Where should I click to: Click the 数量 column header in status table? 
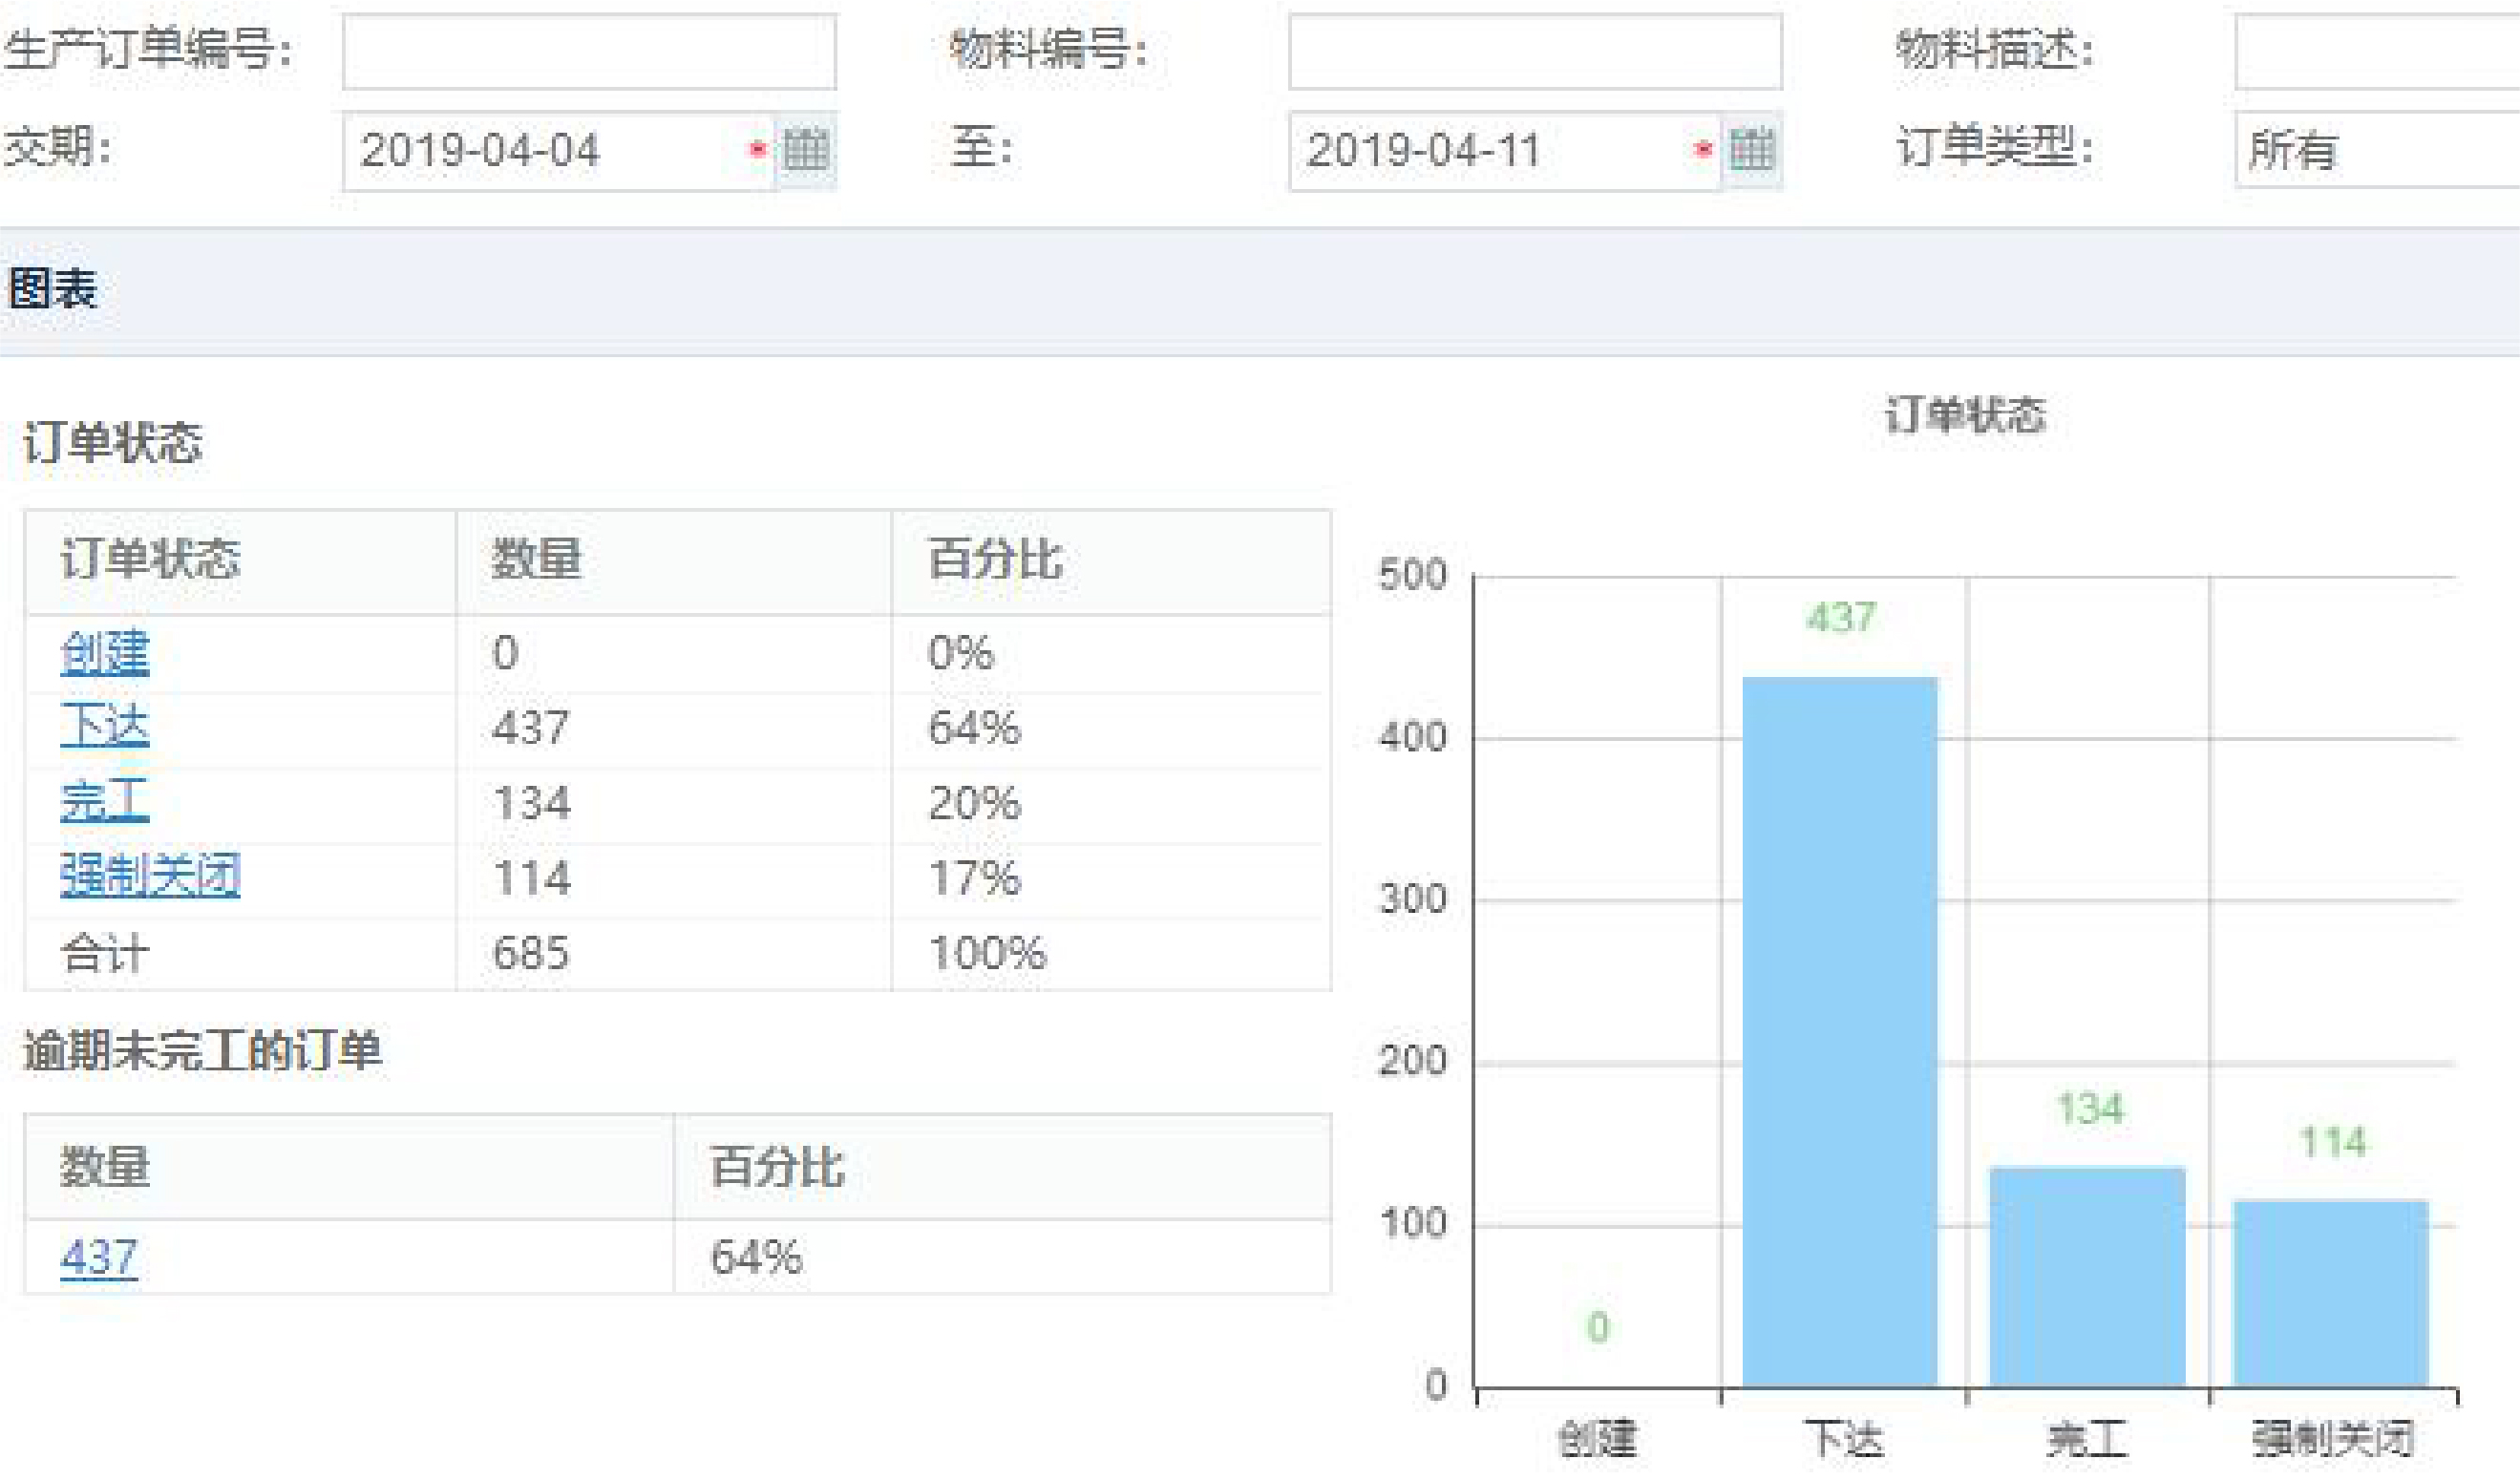[537, 559]
